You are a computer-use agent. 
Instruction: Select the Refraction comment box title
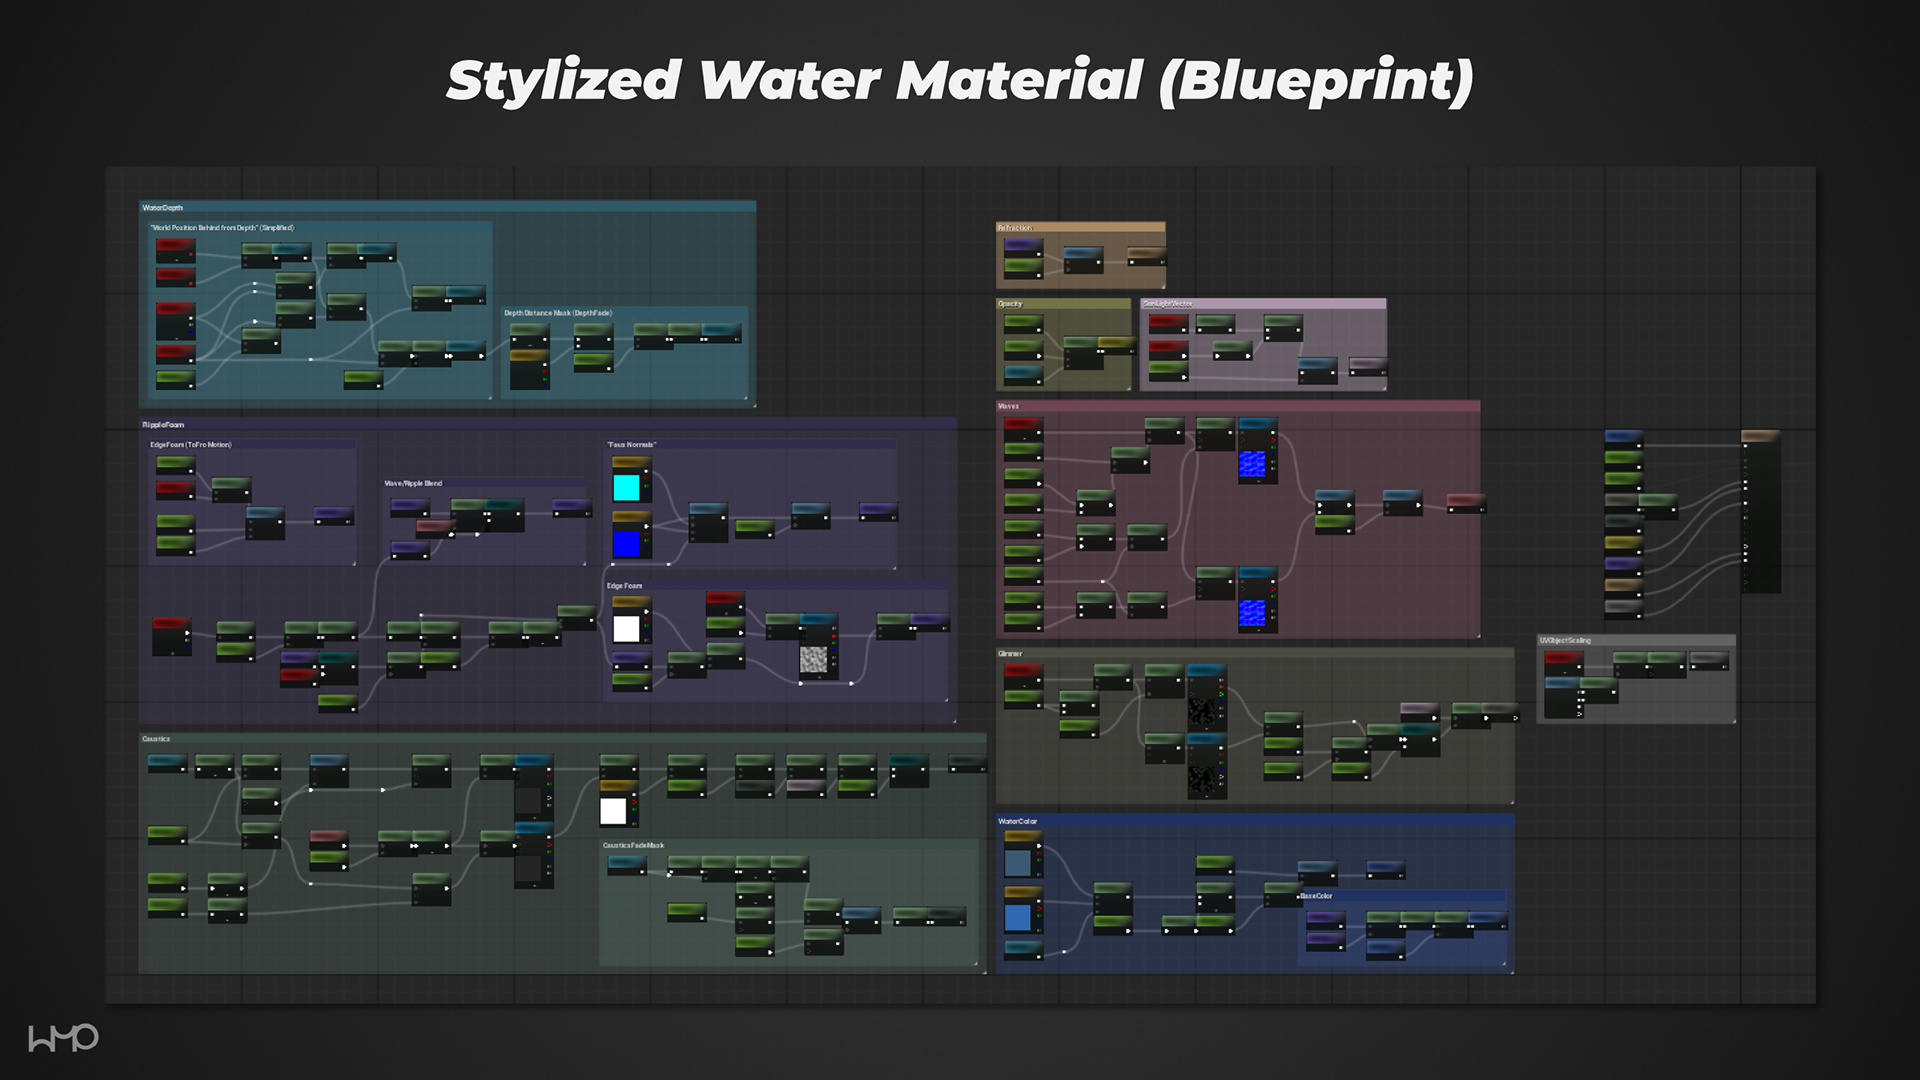(1015, 228)
